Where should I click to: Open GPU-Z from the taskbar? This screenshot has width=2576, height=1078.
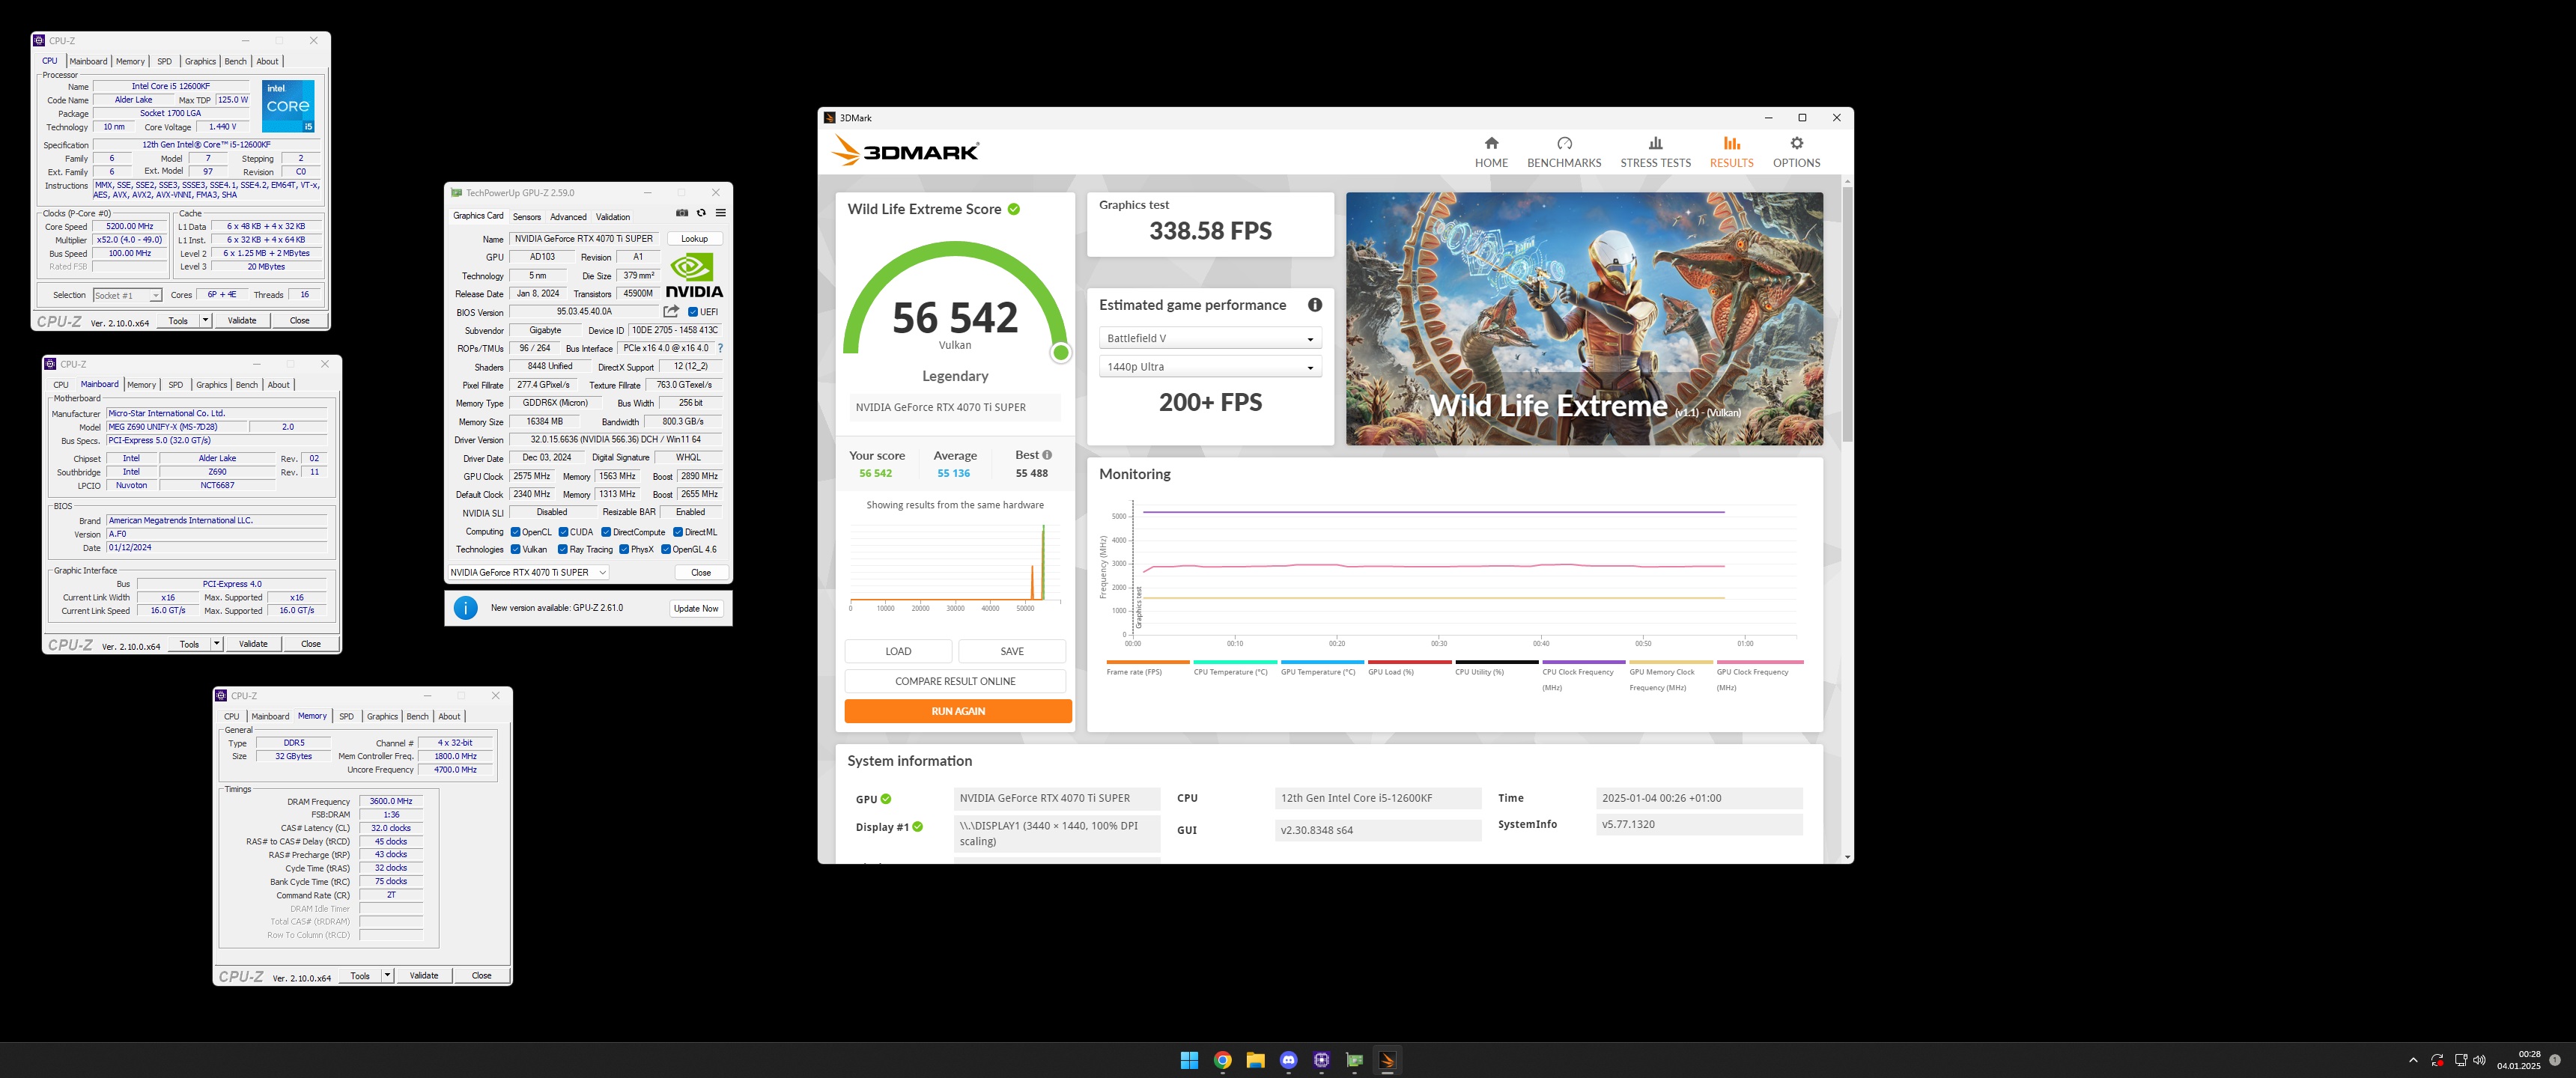pyautogui.click(x=1354, y=1060)
